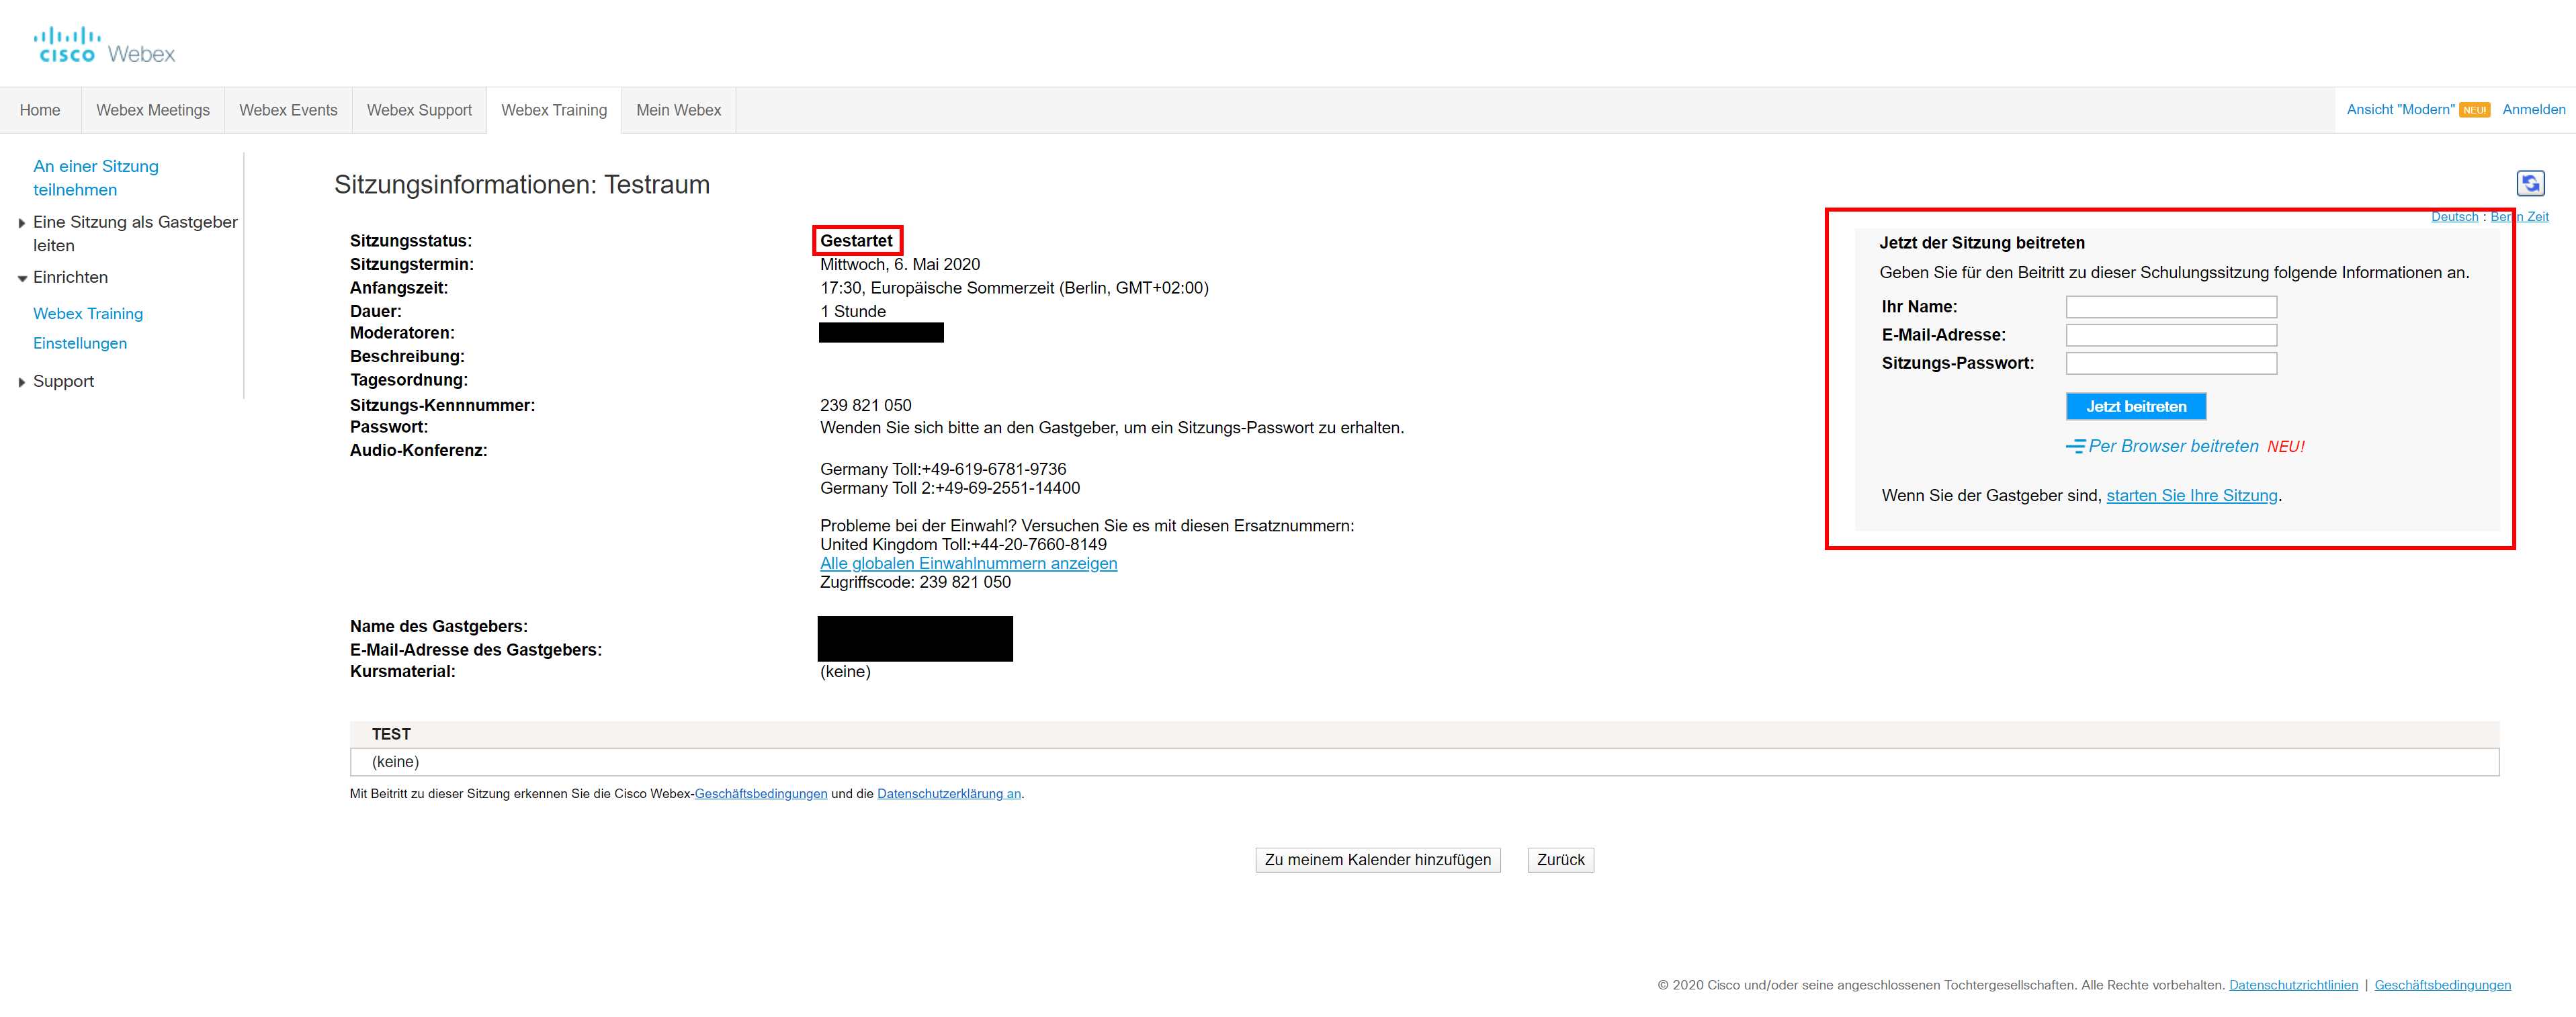The width and height of the screenshot is (2576, 1017).
Task: Open Einstellungen in sidebar
Action: point(80,344)
